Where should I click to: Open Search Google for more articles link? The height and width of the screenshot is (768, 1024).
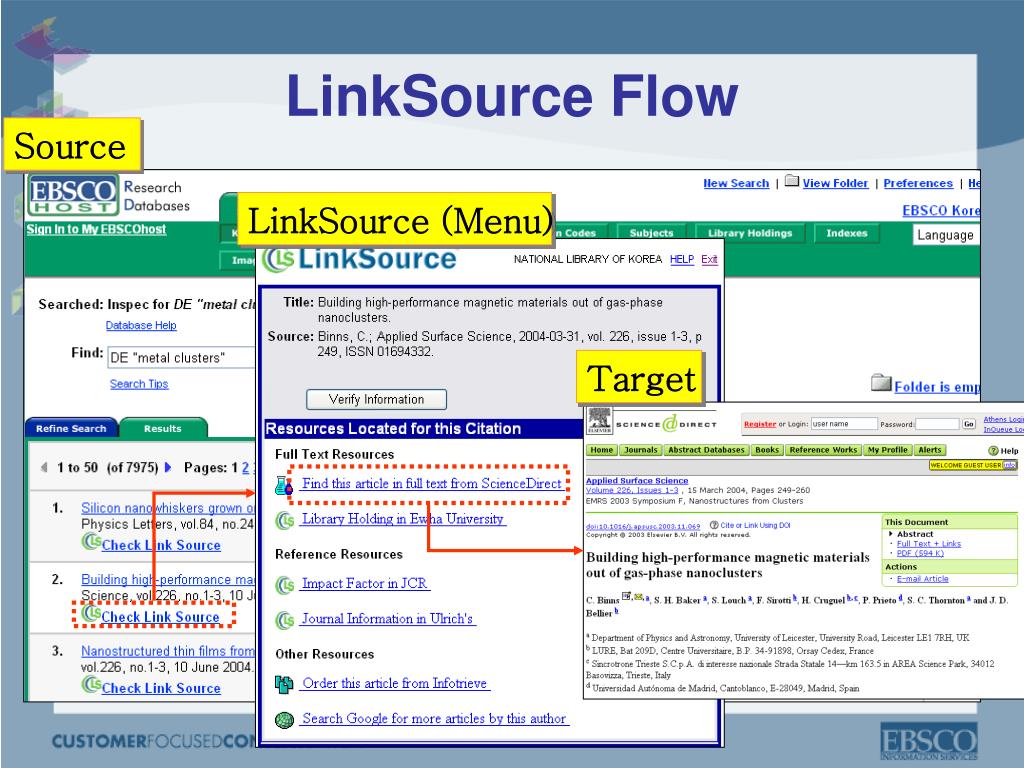(434, 719)
